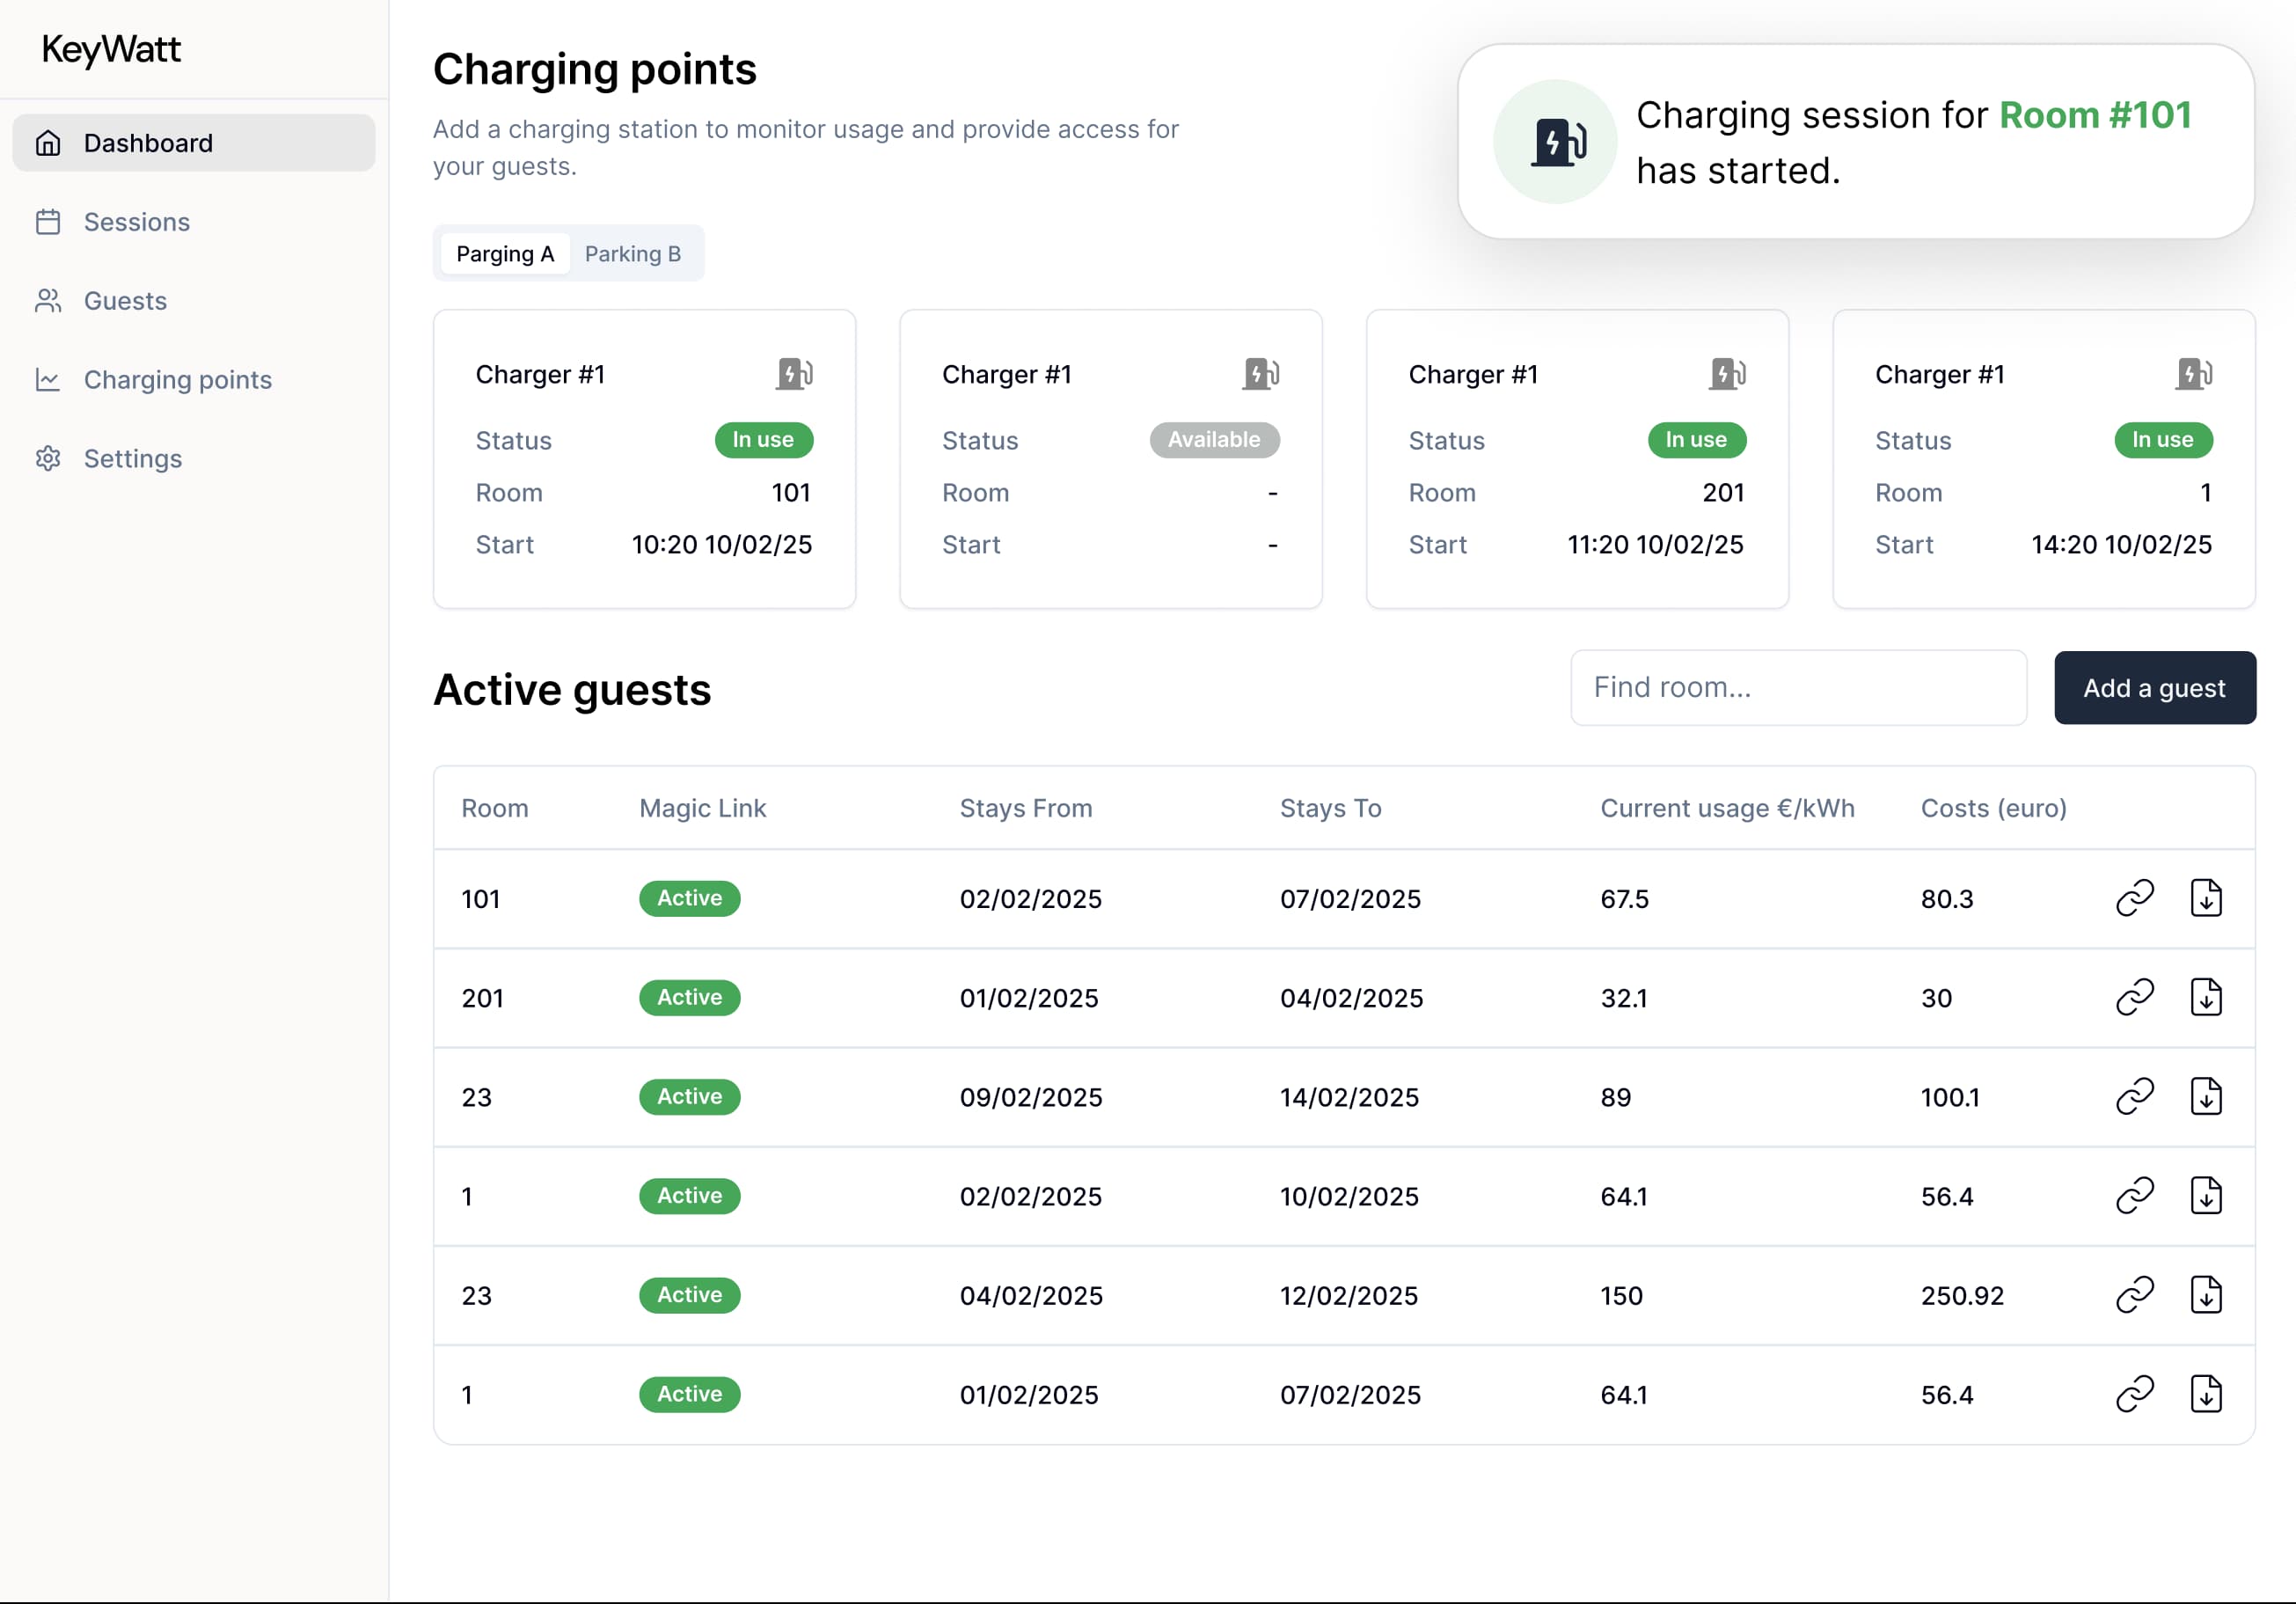The width and height of the screenshot is (2296, 1604).
Task: Click the Charging points chart icon
Action: (x=48, y=380)
